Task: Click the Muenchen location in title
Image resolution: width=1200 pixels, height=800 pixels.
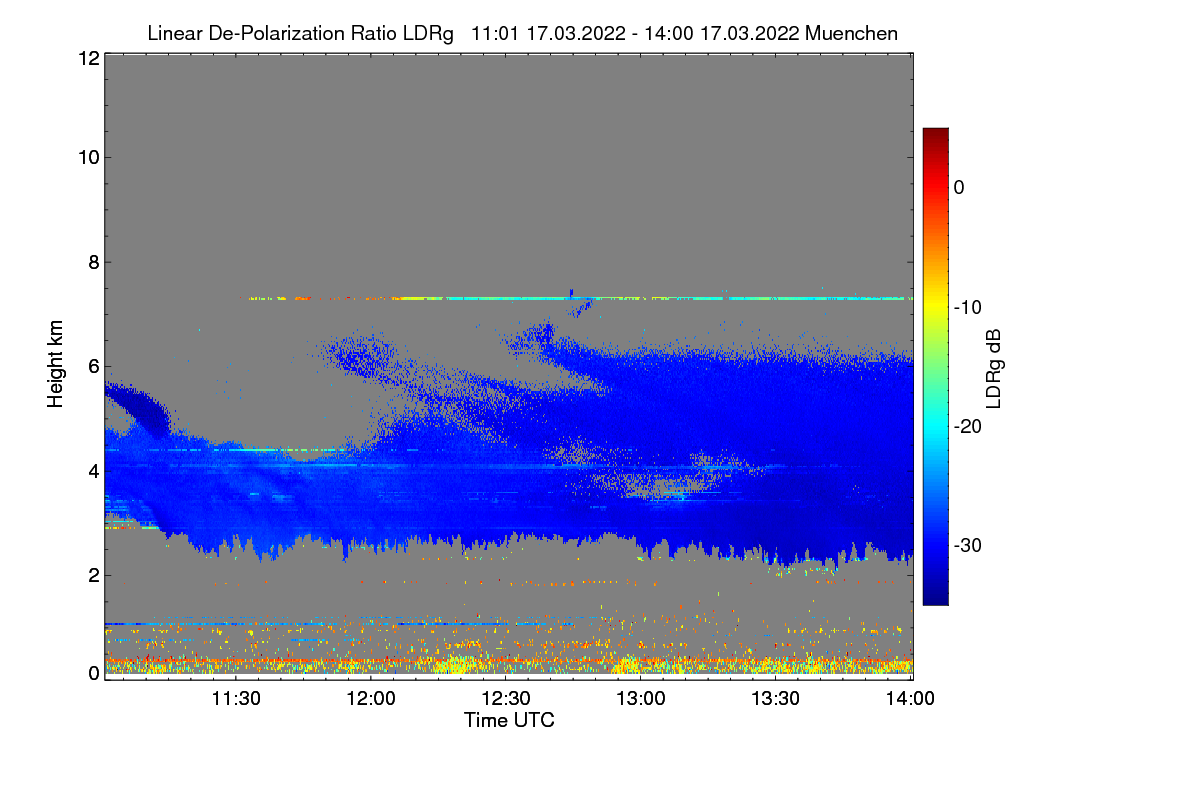Action: tap(851, 33)
